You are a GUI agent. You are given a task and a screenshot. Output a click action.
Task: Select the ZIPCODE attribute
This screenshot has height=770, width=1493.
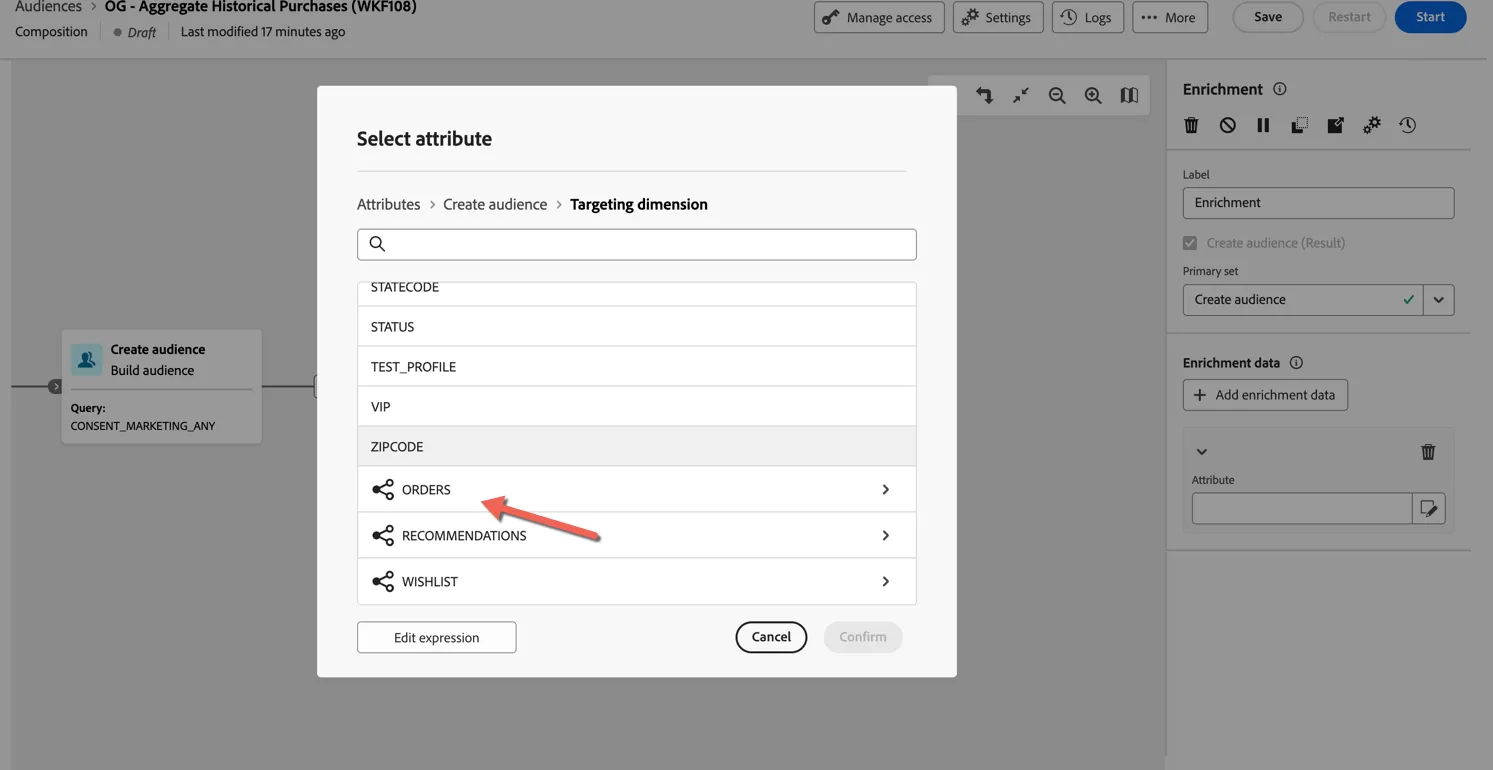[637, 446]
